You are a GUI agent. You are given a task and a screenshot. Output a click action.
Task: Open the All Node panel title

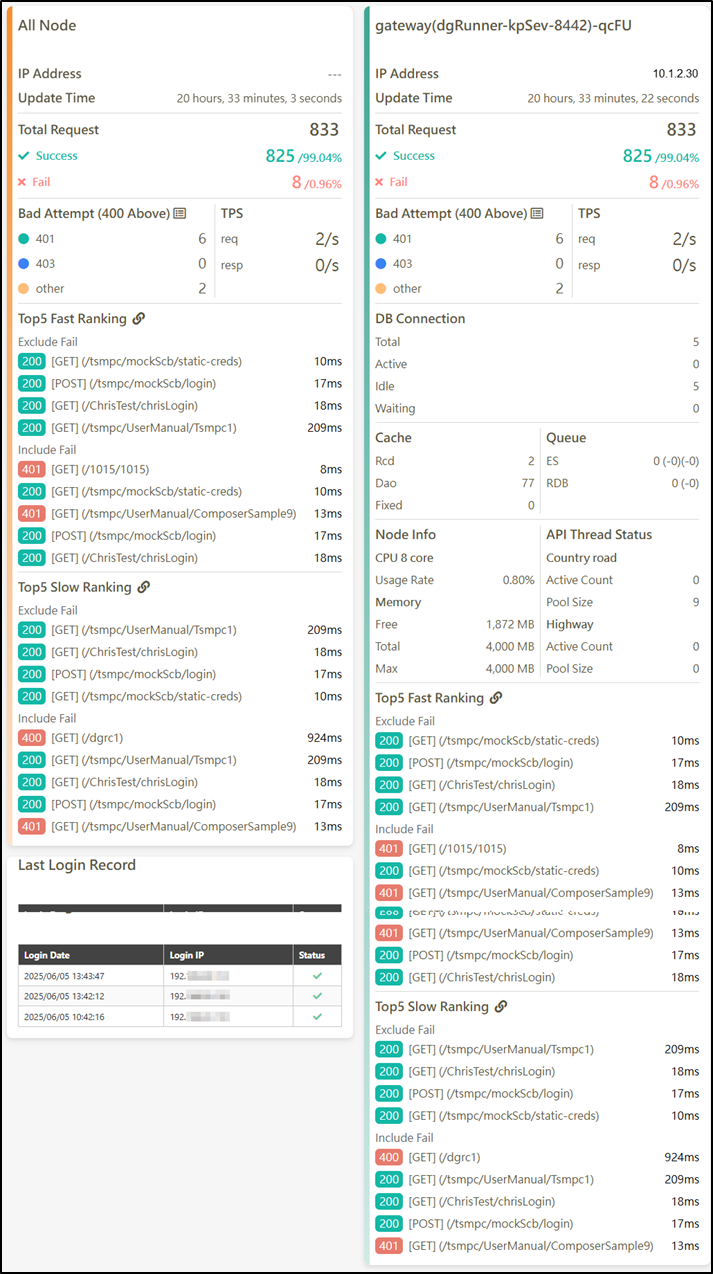(x=47, y=25)
